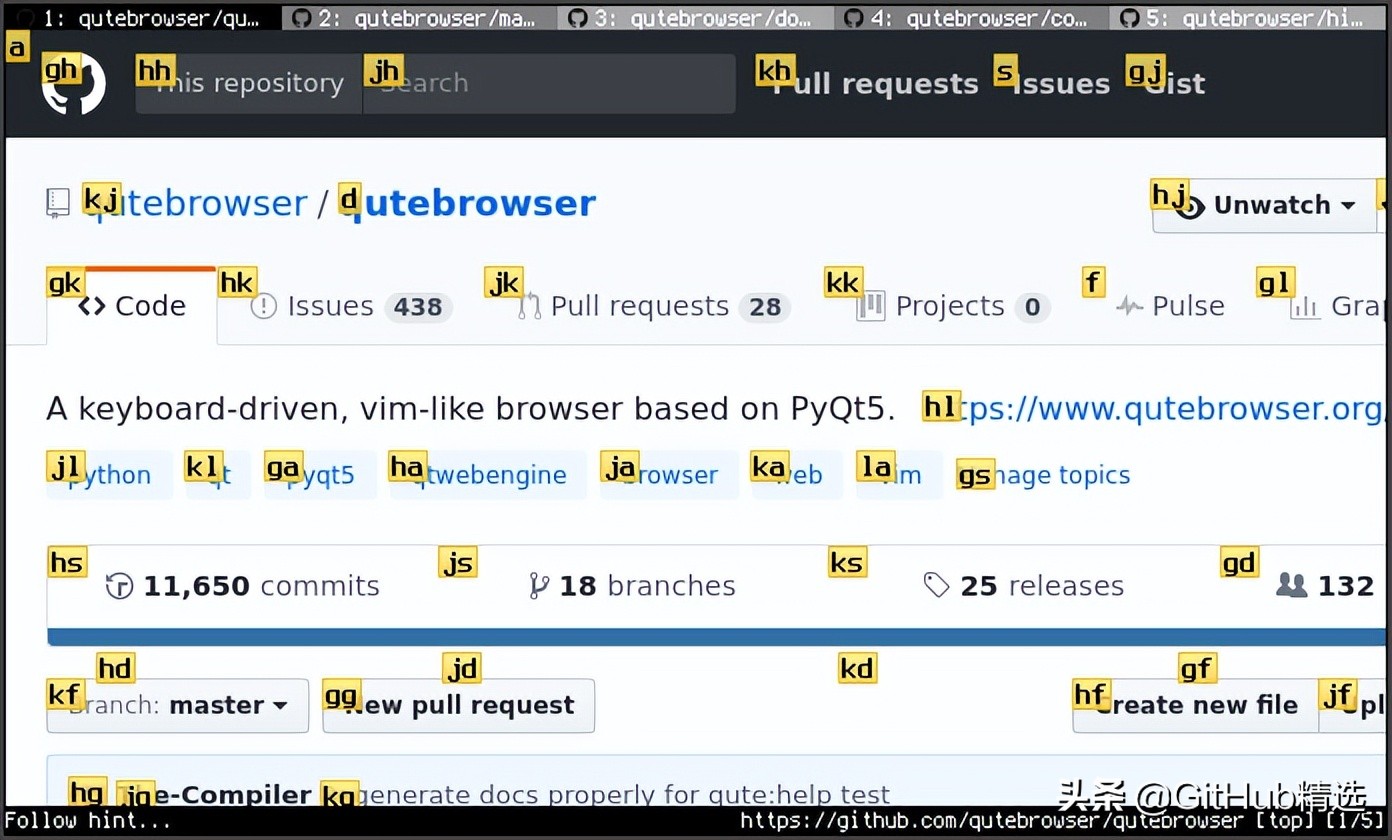This screenshot has height=840, width=1392.
Task: Open the pyqt5 topic tag
Action: (320, 474)
